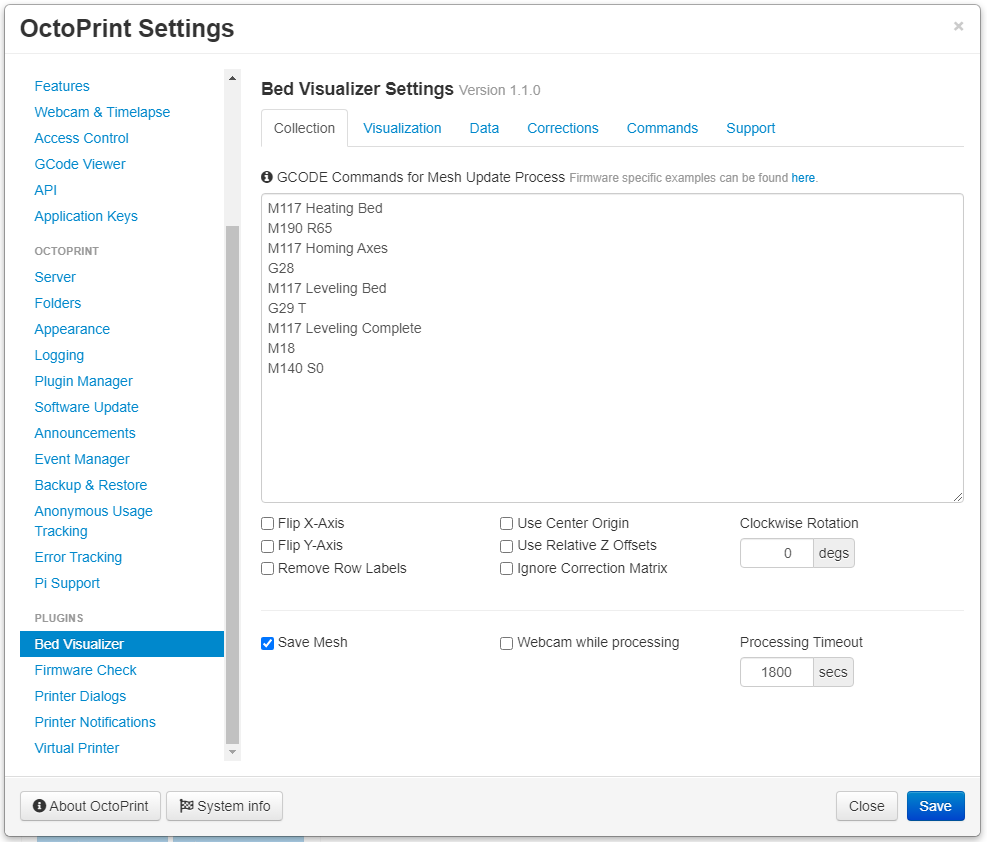Viewport: 987px width, 842px height.
Task: Go to Printer Dialogs settings
Action: click(80, 696)
